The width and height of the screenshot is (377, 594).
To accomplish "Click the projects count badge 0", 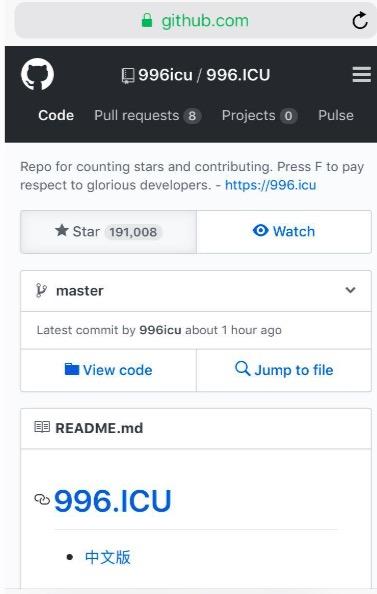I will (x=288, y=116).
